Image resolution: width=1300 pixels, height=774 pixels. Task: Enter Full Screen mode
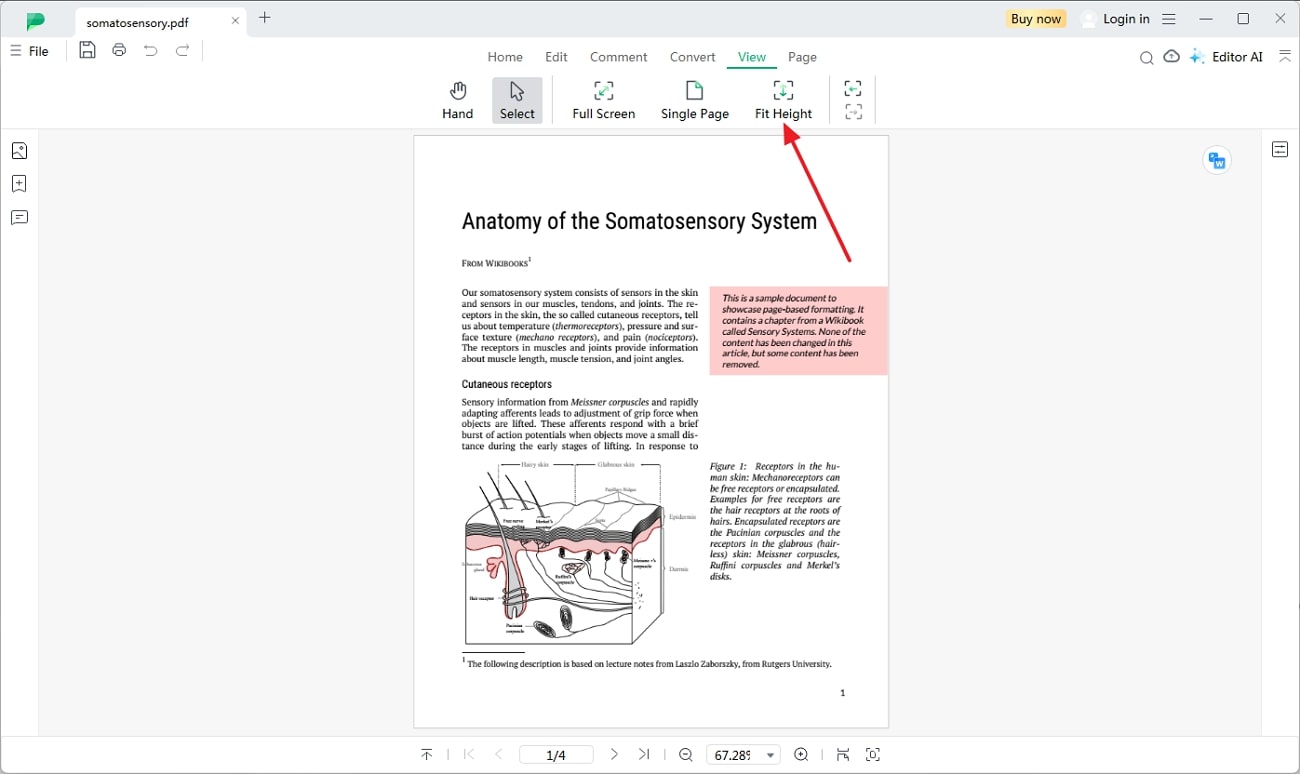tap(603, 100)
